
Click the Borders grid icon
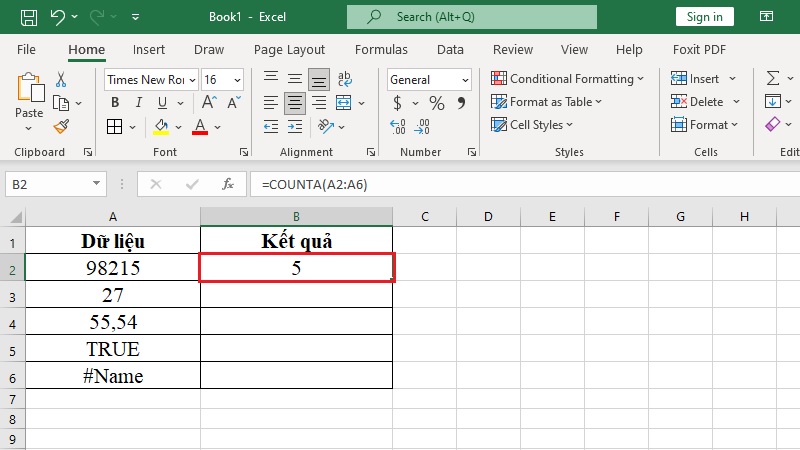(114, 127)
